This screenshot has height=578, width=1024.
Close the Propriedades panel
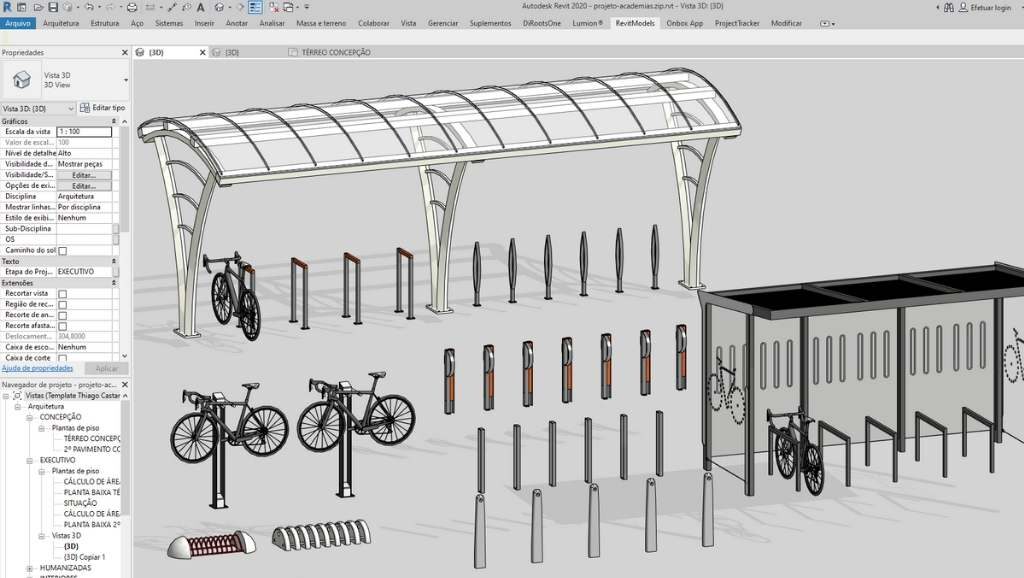coord(124,52)
